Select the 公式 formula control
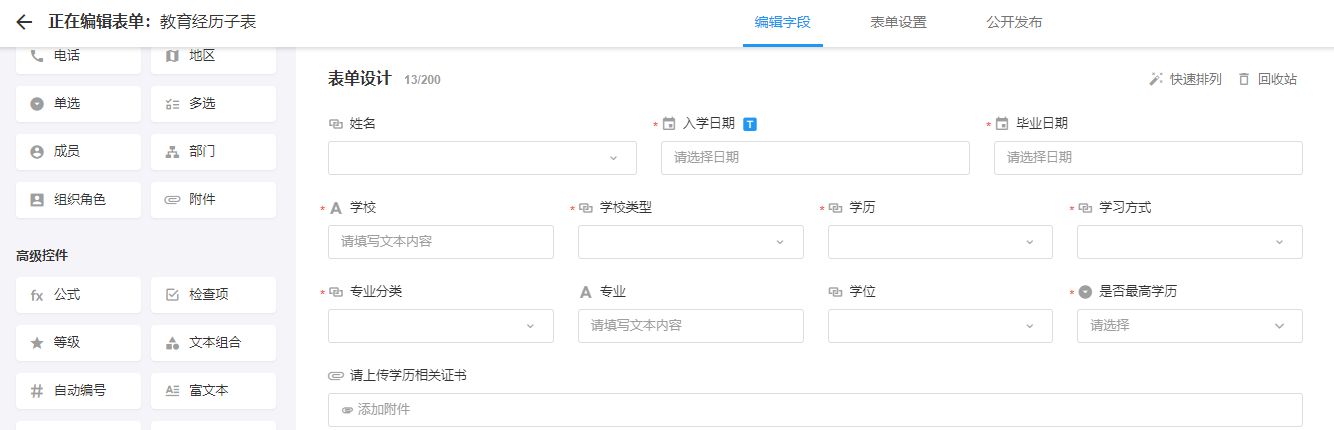The image size is (1334, 430). pos(78,295)
